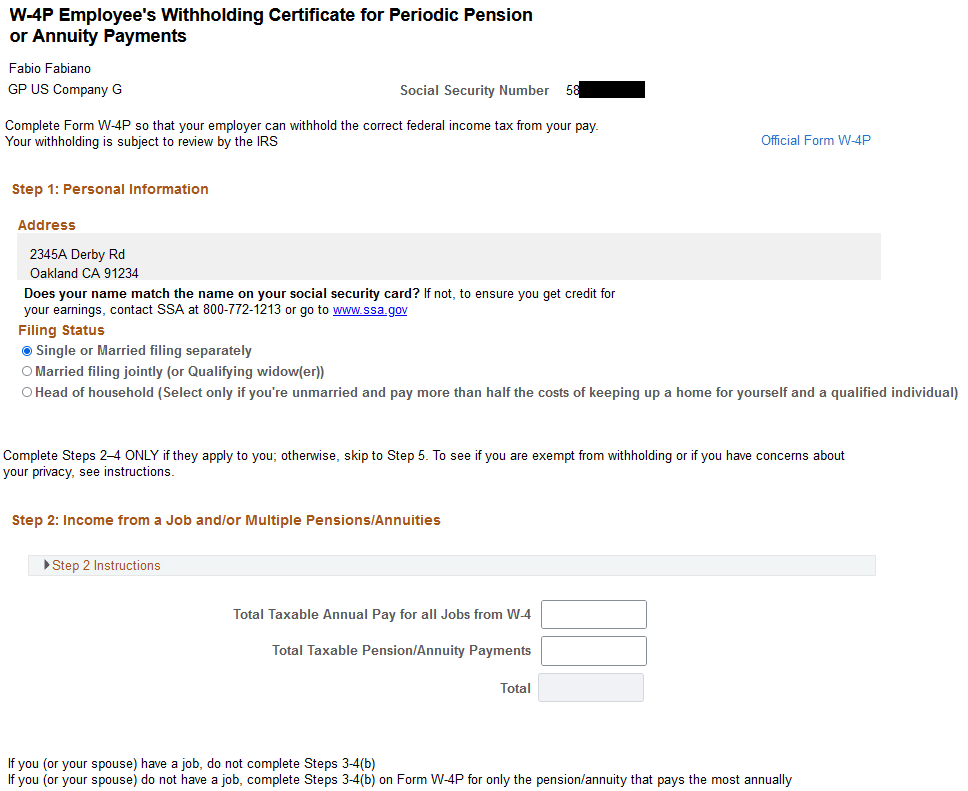
Task: Click the Total Taxable Pension/Annuity Payments field
Action: pyautogui.click(x=593, y=650)
